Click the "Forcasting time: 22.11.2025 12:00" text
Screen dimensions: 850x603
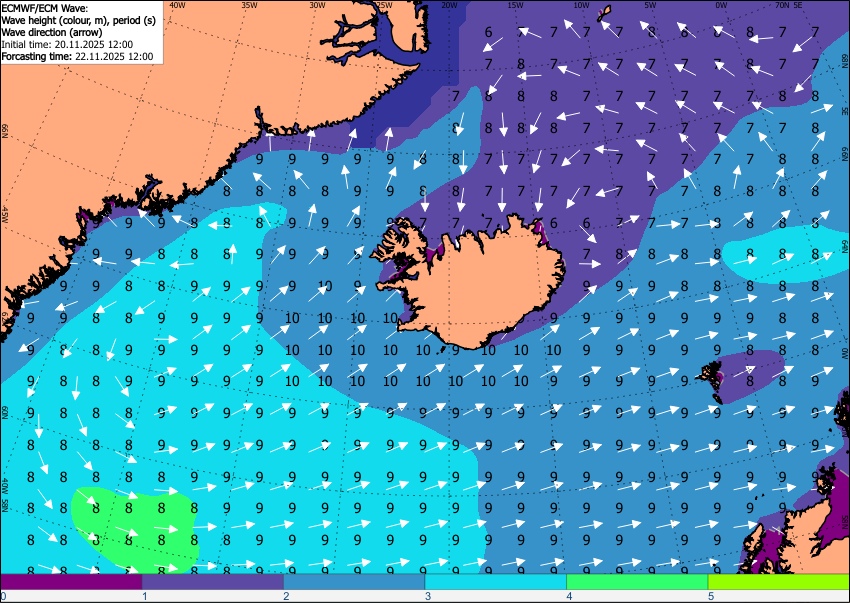[x=77, y=56]
